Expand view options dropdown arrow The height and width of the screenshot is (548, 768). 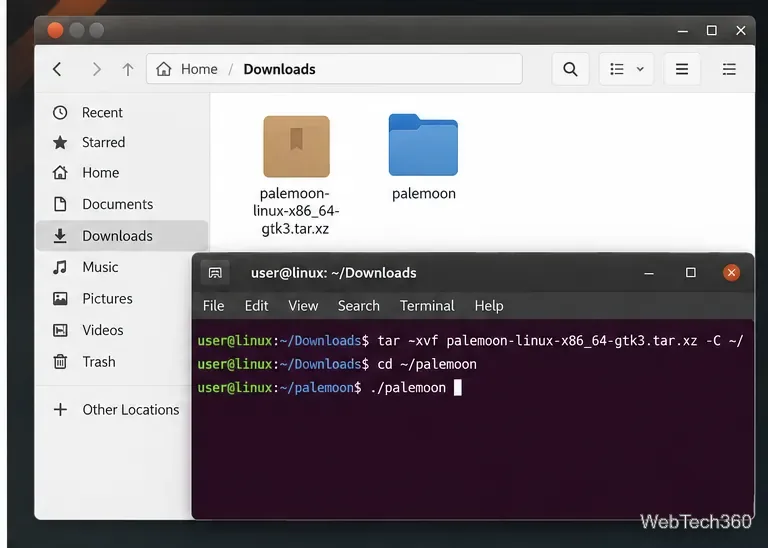pyautogui.click(x=640, y=69)
